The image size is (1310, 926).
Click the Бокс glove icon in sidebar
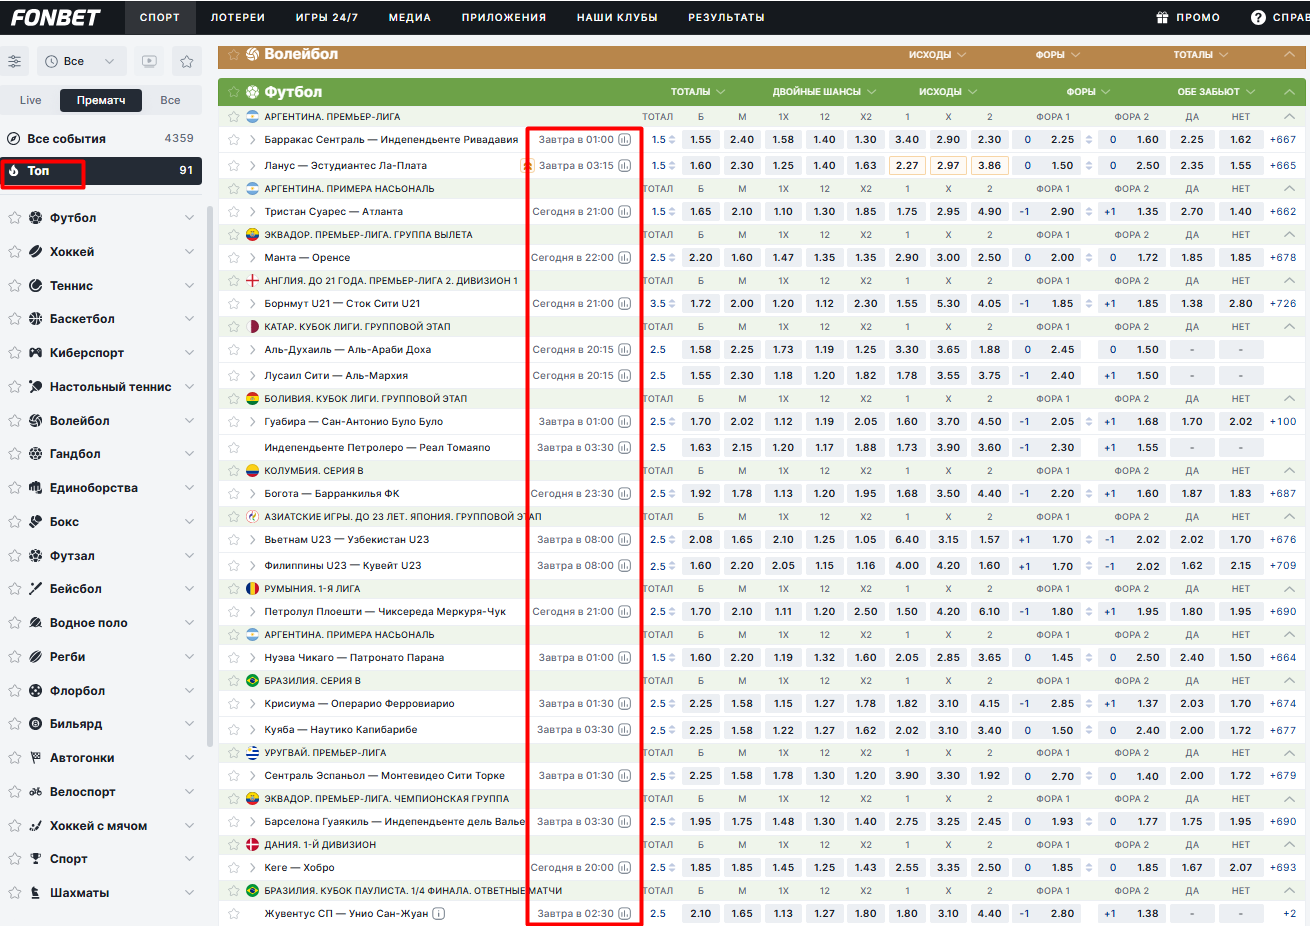tap(36, 522)
